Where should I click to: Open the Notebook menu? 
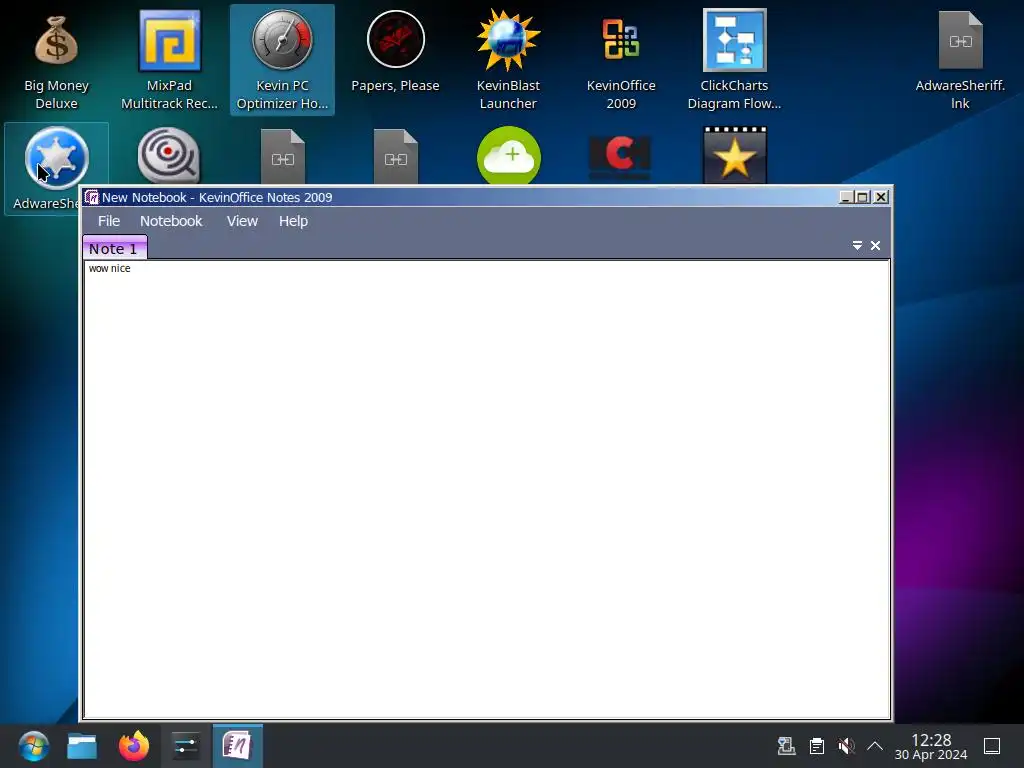pyautogui.click(x=171, y=221)
